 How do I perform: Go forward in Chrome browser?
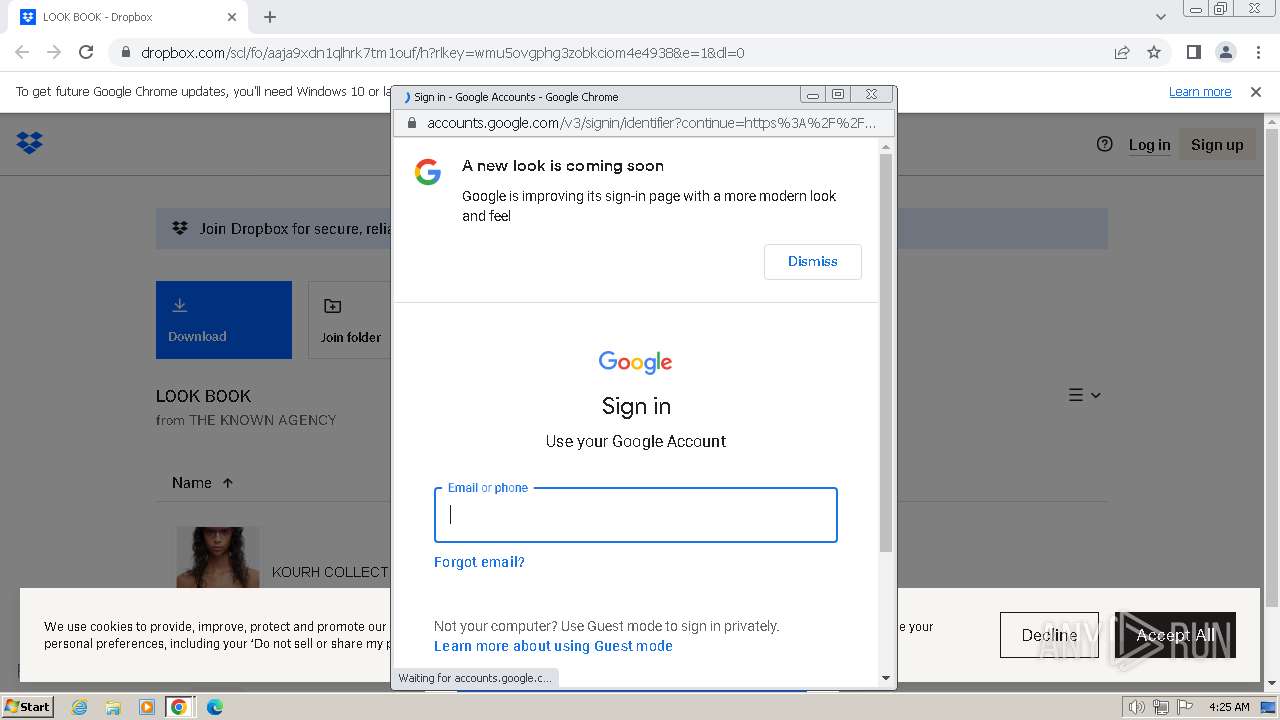point(54,52)
